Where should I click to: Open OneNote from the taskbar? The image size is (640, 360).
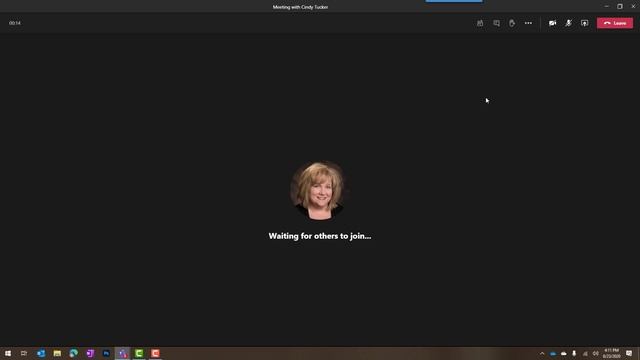[90, 353]
